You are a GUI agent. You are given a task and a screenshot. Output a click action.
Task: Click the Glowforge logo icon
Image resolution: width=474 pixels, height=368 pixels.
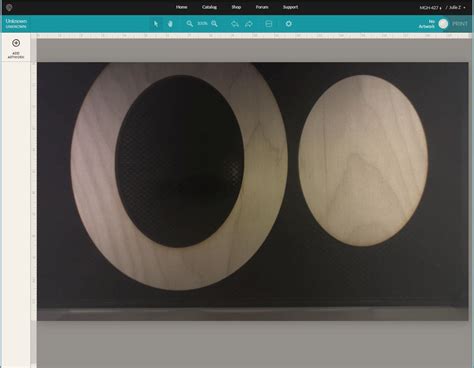click(9, 7)
